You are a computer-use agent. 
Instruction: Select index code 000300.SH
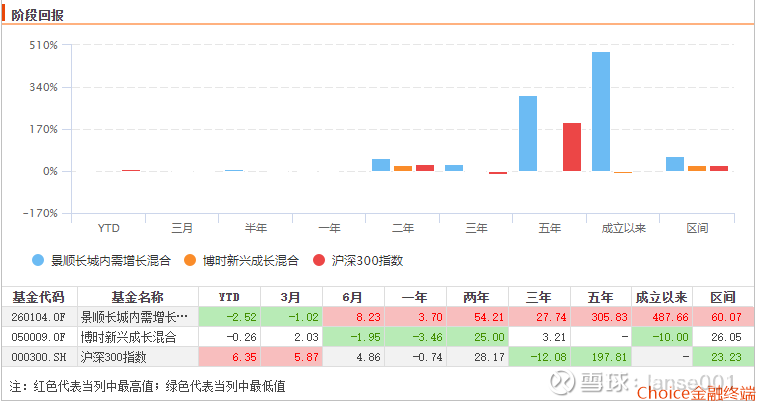pyautogui.click(x=39, y=357)
